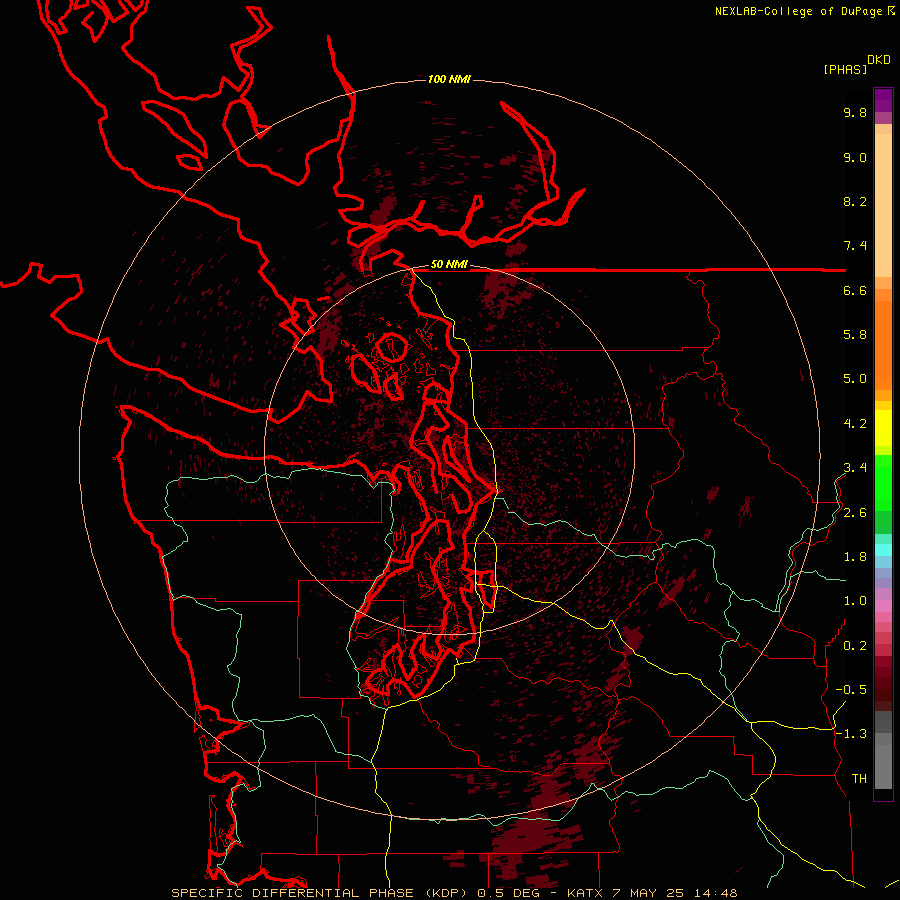
Task: Select the 3.4 legend value
Action: 855,468
